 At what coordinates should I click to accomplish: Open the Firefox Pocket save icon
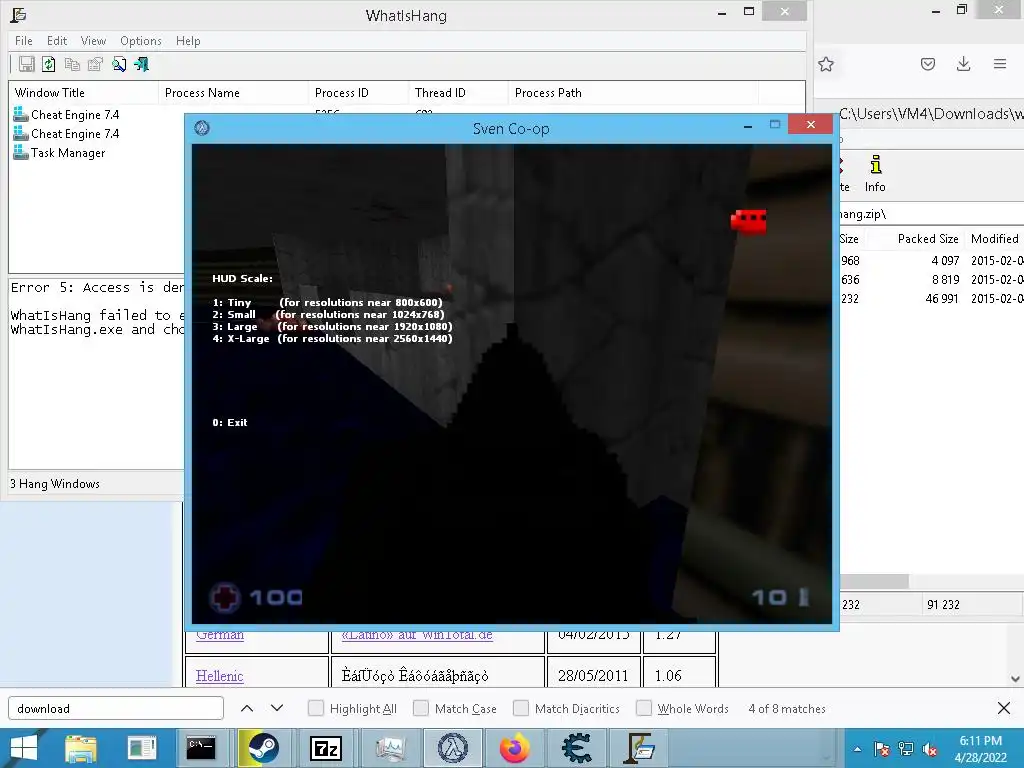tap(927, 64)
